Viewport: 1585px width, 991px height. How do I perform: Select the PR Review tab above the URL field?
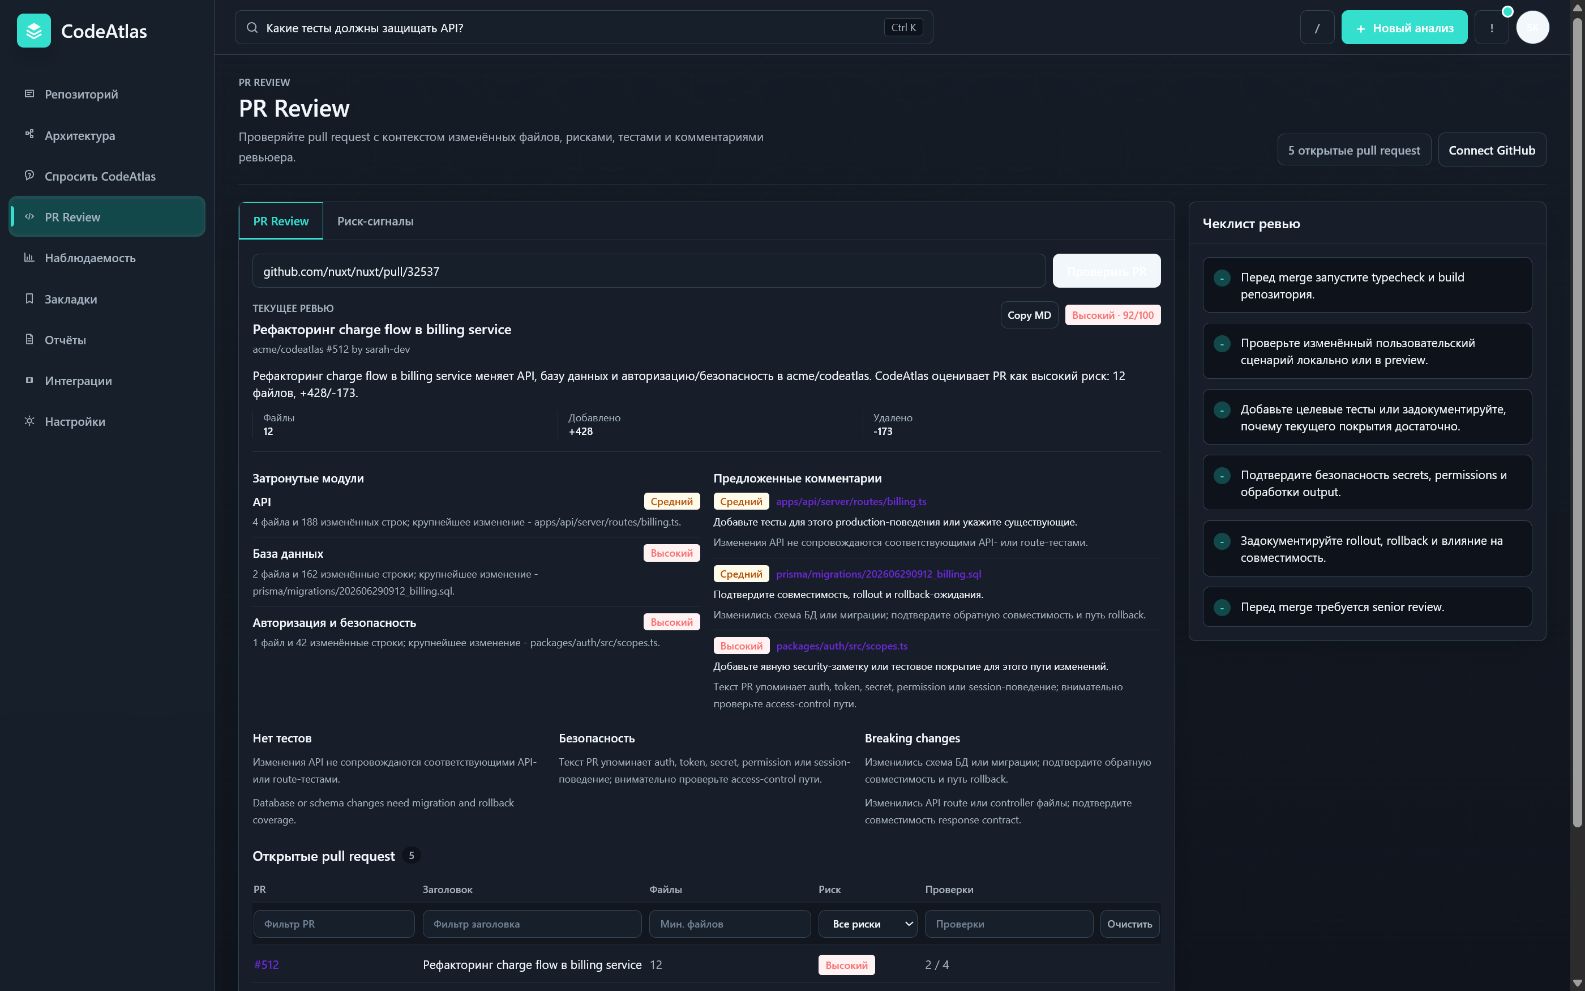[x=281, y=221]
